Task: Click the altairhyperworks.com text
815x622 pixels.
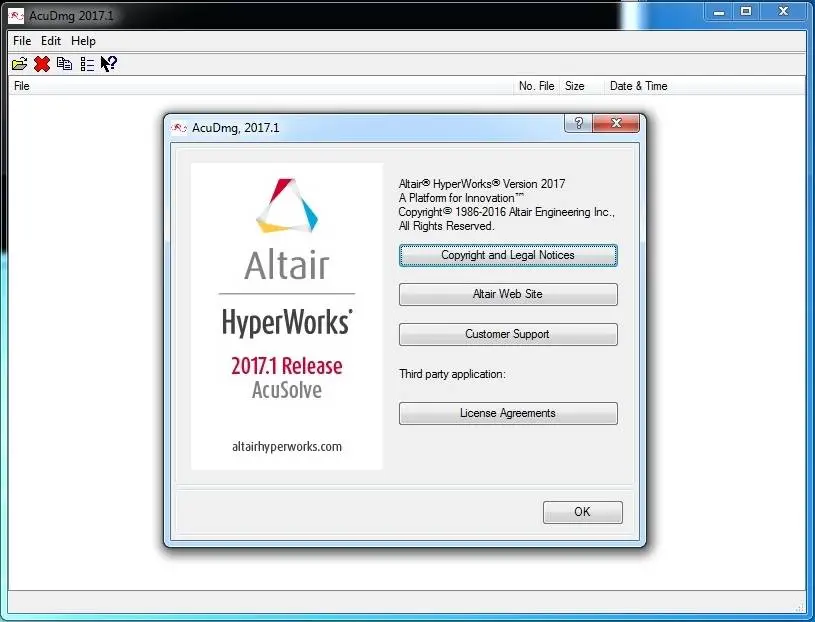Action: click(x=287, y=446)
